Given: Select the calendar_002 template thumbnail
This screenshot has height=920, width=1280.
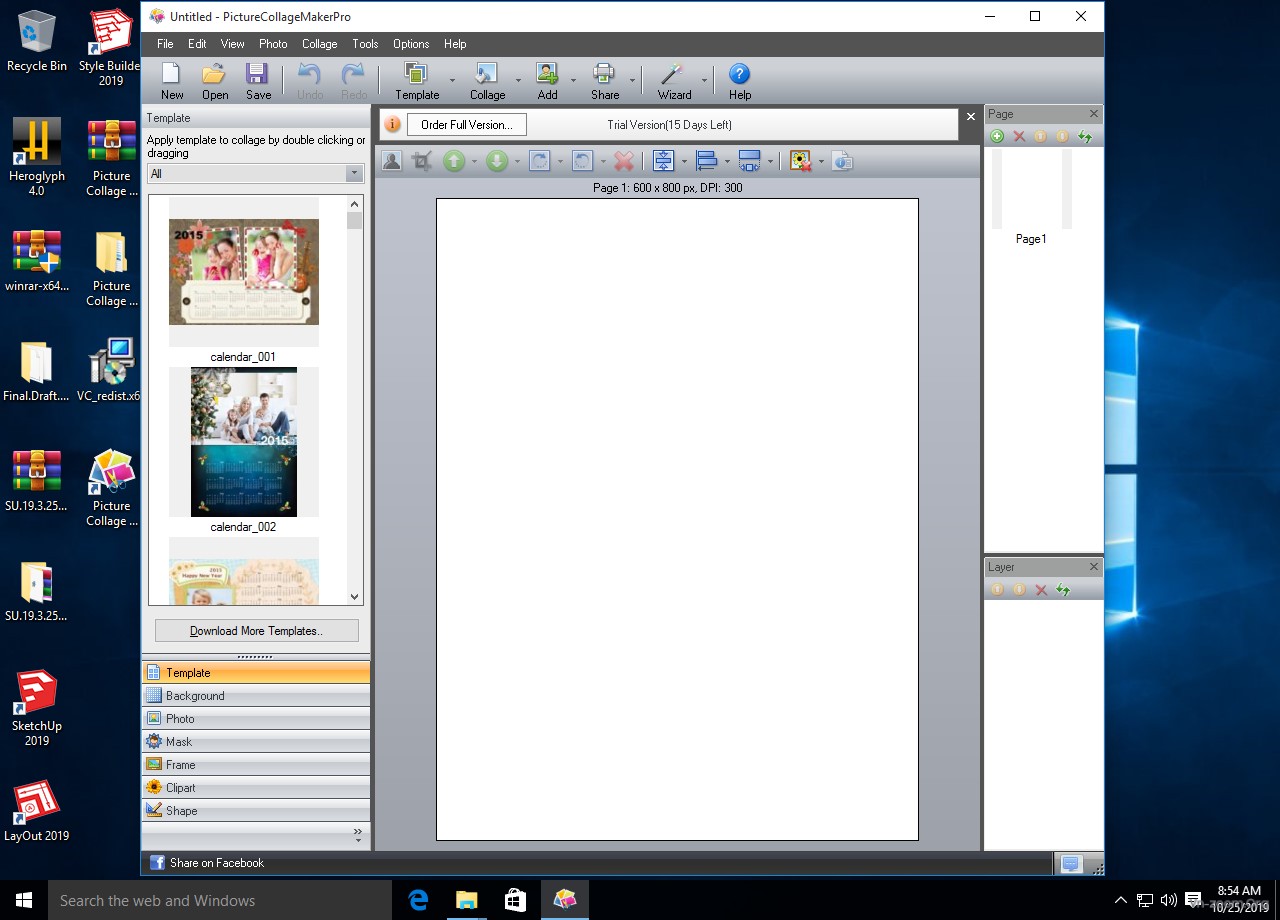Looking at the screenshot, I should [x=243, y=443].
